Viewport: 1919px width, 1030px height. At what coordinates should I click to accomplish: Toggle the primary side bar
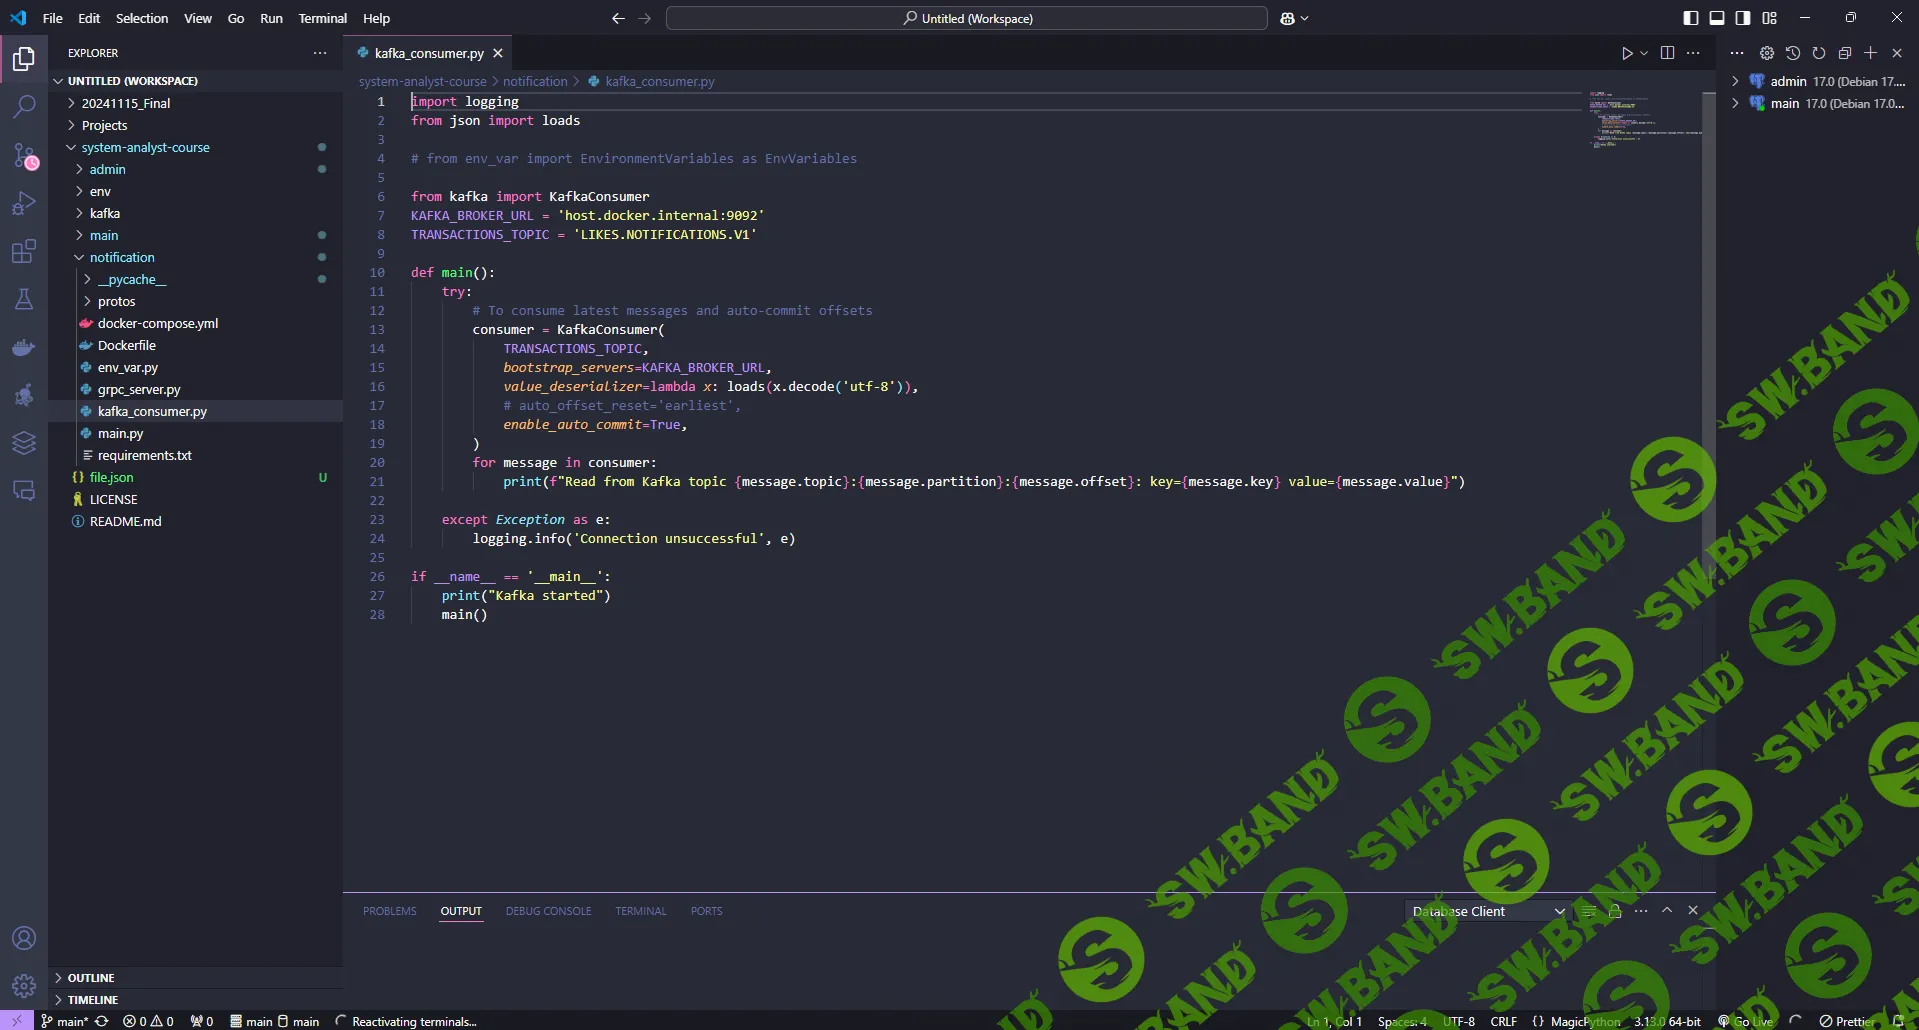[1691, 18]
